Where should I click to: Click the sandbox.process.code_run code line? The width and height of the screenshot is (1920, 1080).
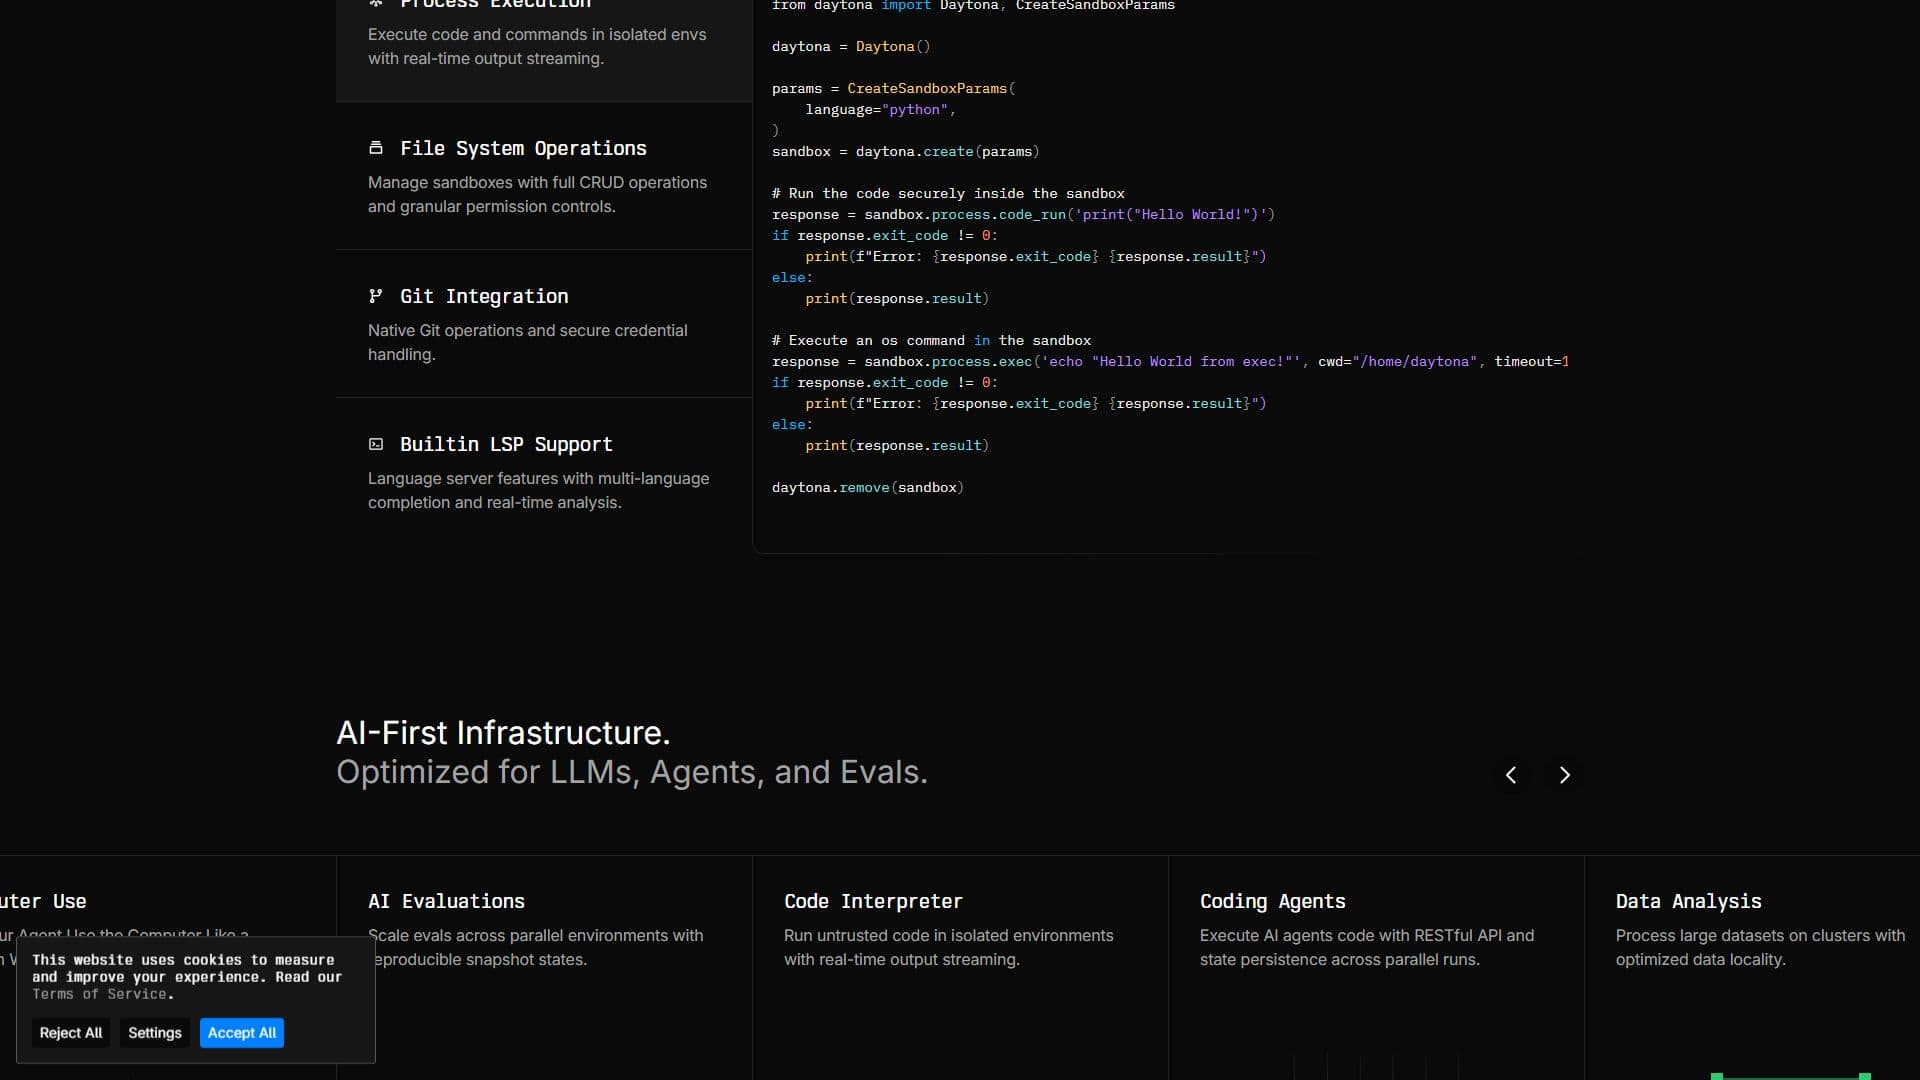[1023, 215]
